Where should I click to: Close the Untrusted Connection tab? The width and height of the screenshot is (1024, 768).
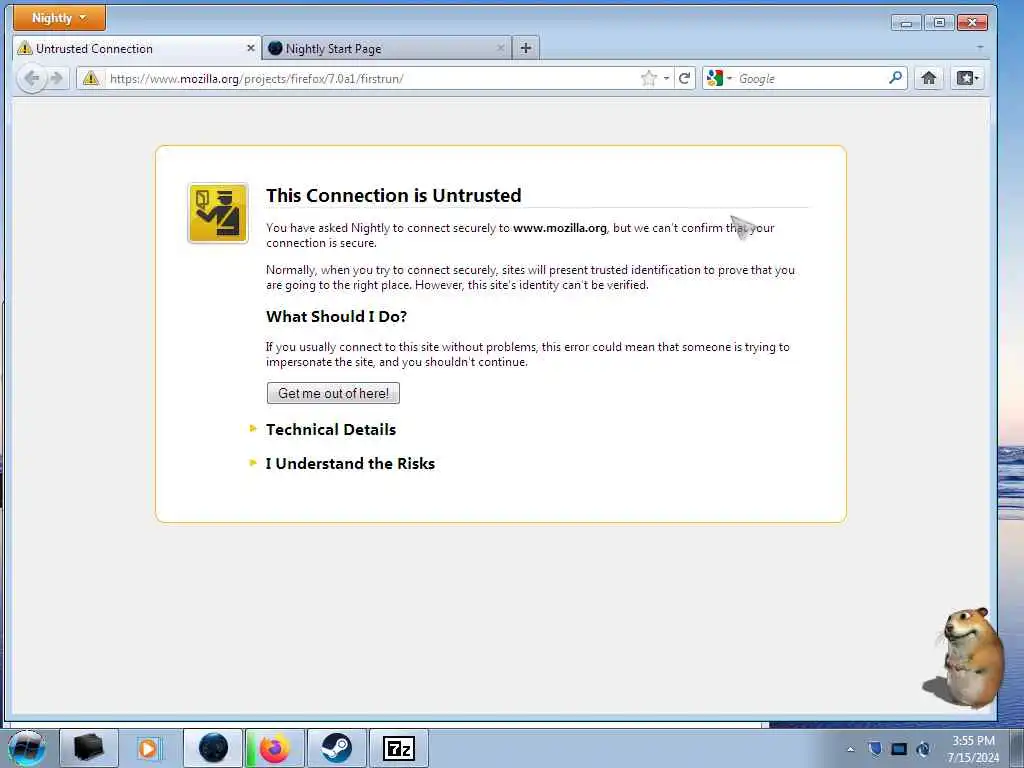pyautogui.click(x=250, y=48)
